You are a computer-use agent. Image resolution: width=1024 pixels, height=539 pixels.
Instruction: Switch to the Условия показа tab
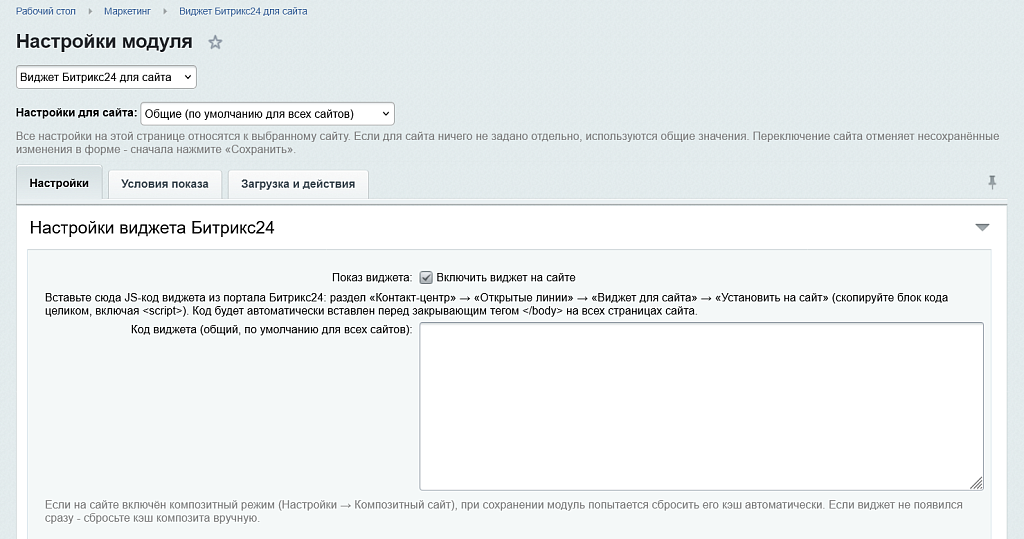coord(165,184)
